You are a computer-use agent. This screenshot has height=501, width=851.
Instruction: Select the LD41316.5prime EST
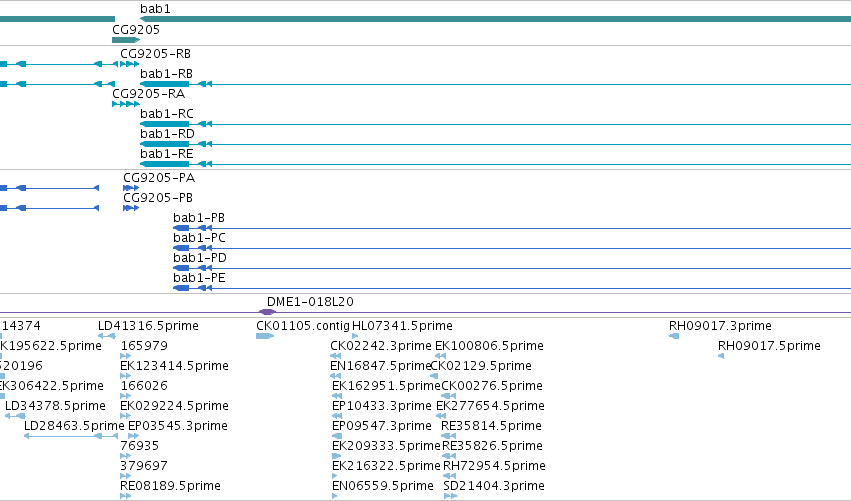106,336
